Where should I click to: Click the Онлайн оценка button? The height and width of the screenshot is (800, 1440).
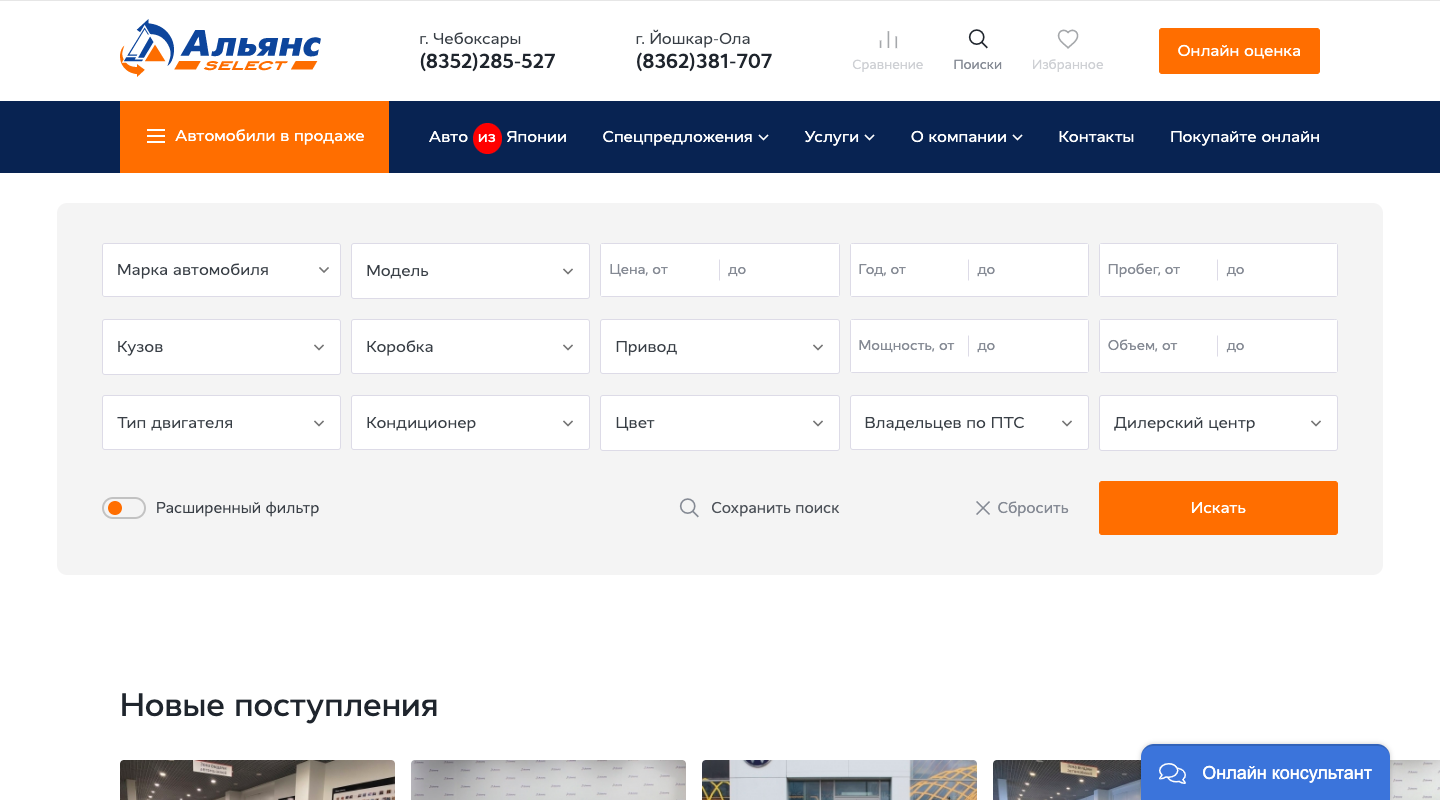pos(1239,51)
